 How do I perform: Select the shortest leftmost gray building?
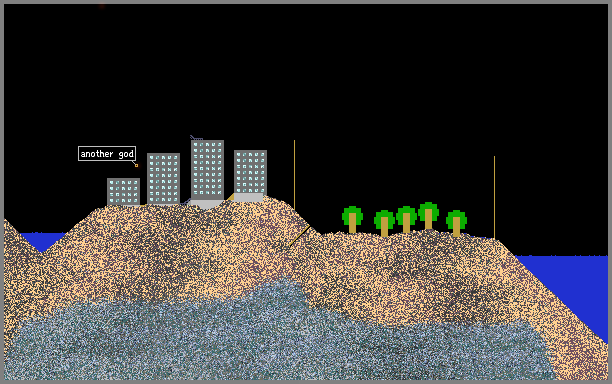click(x=123, y=192)
